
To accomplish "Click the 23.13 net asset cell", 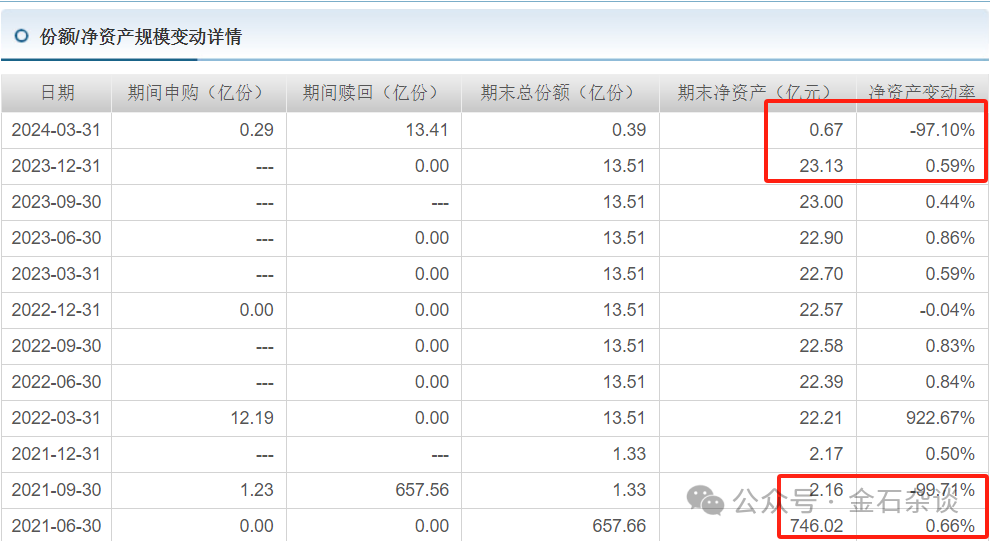I will point(821,166).
